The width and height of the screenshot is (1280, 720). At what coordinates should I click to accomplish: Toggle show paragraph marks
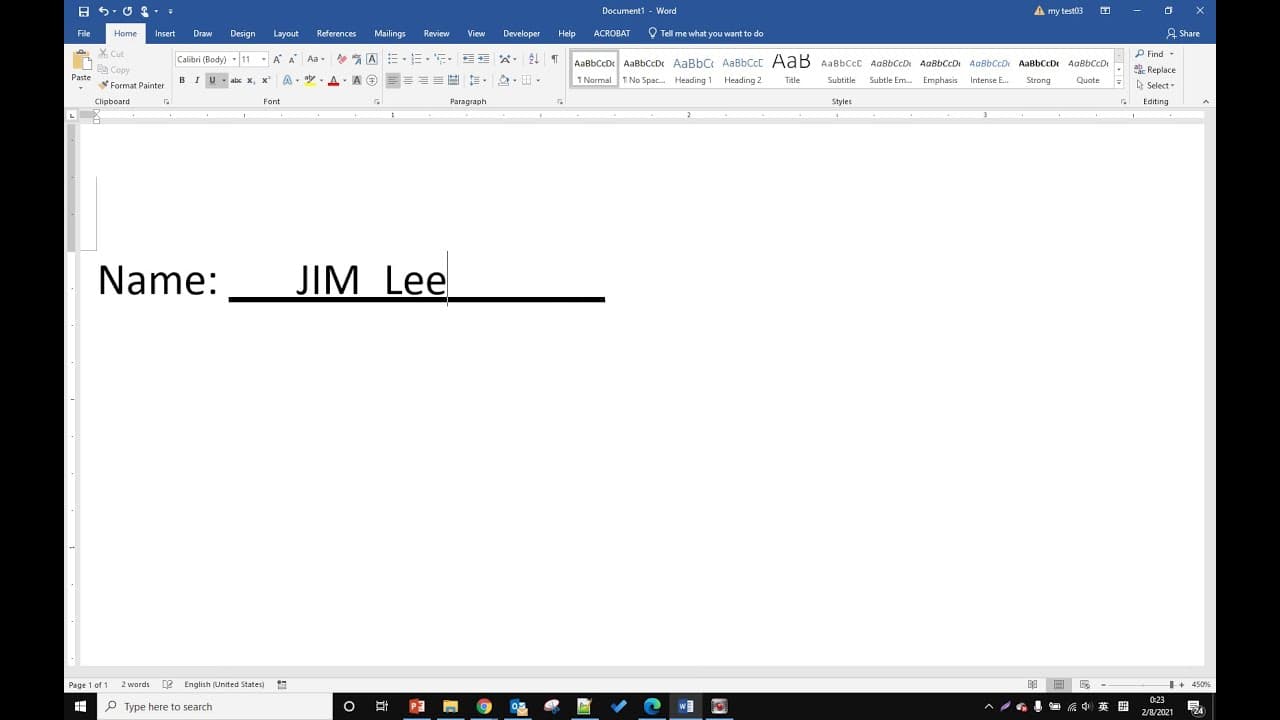click(554, 59)
